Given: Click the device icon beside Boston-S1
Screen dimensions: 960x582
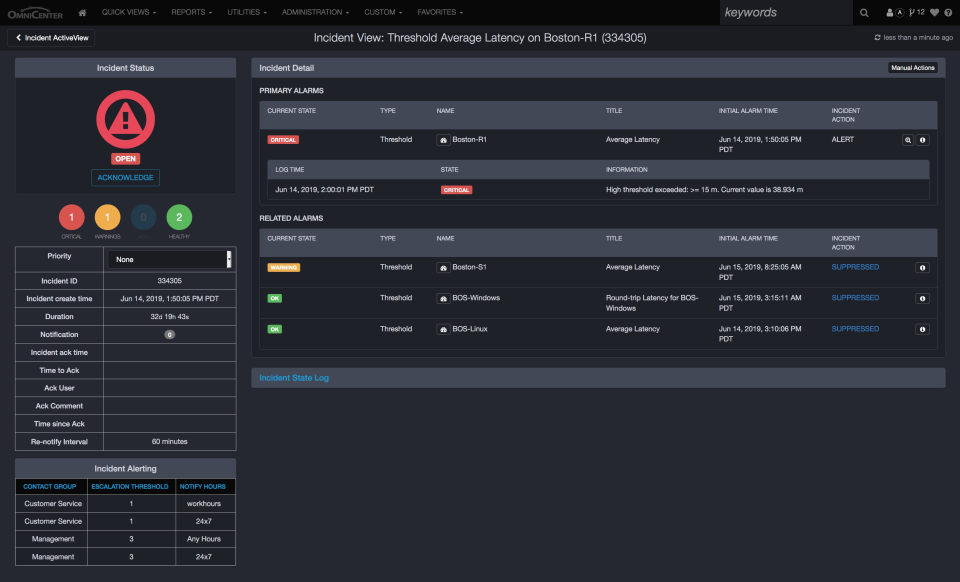Looking at the screenshot, I should (443, 267).
